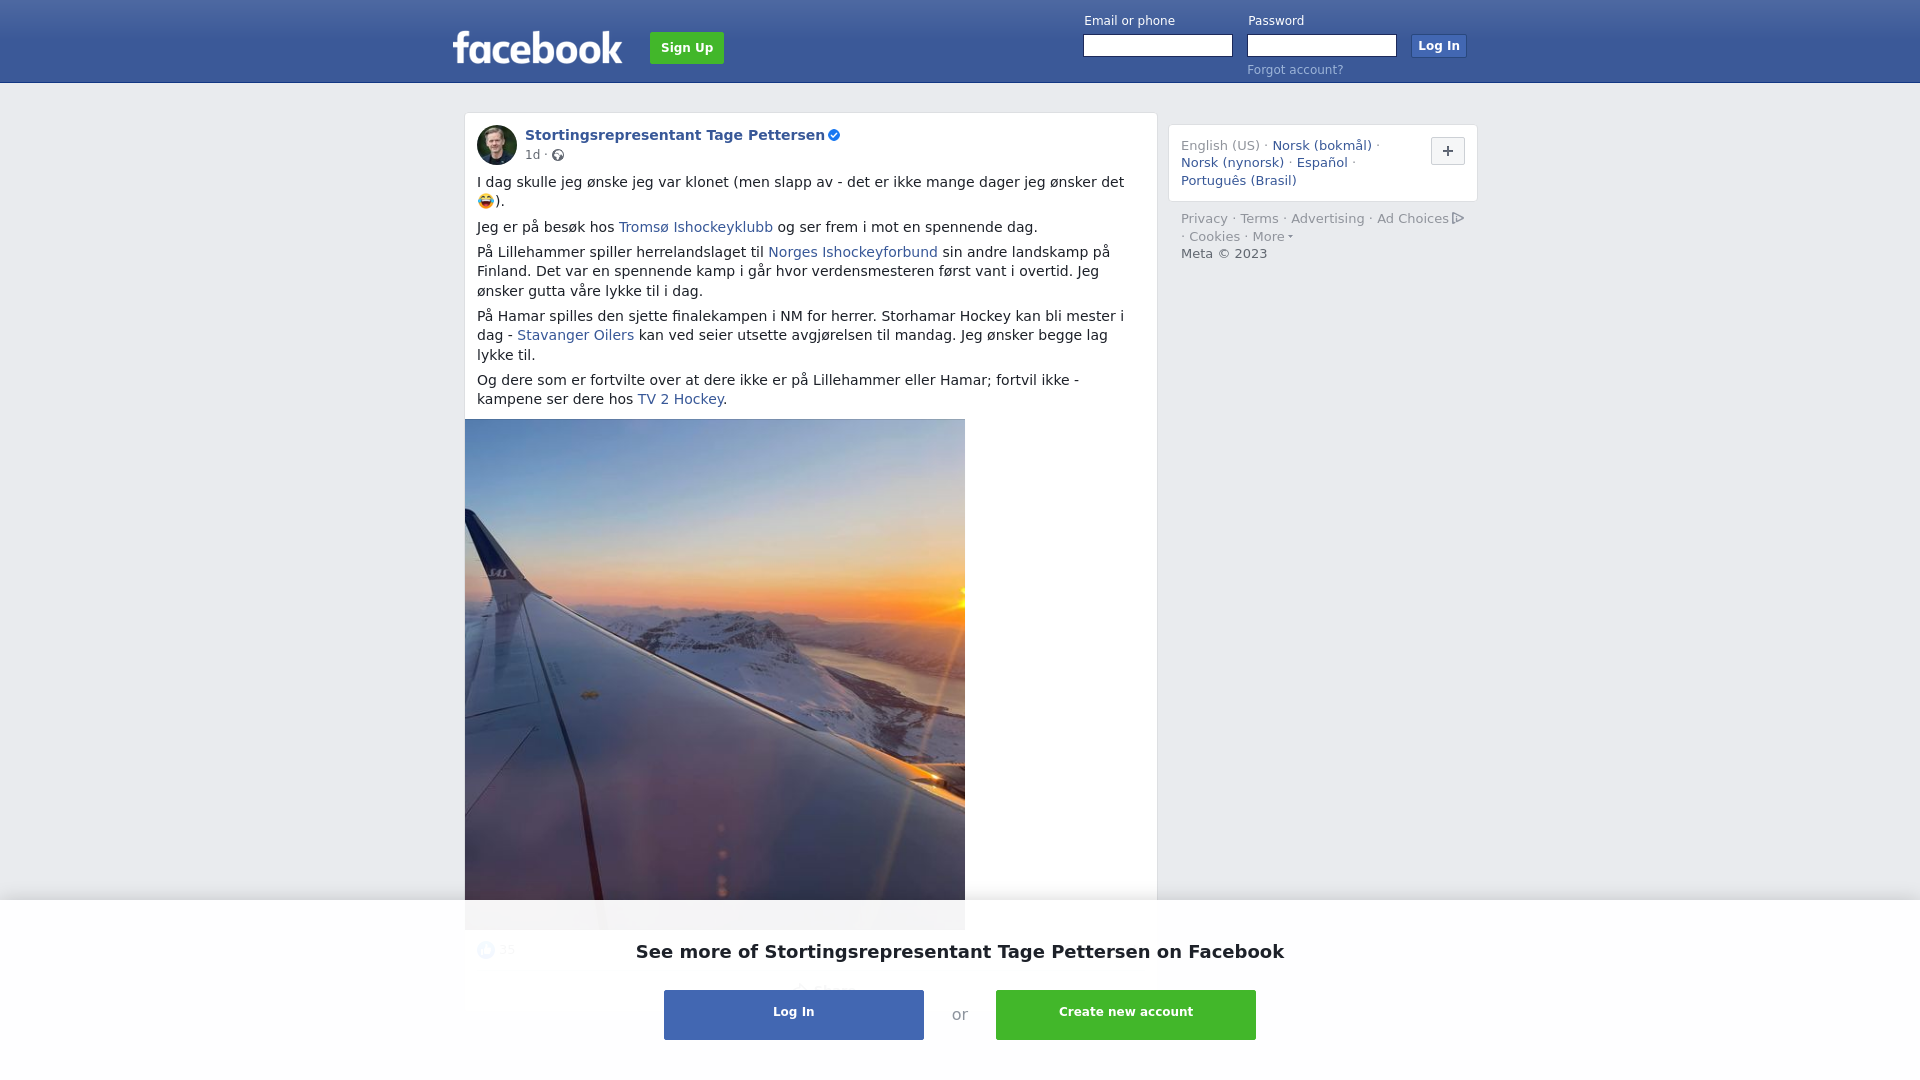Click the blue Log In banner button
The image size is (1920, 1080).
794,1015
